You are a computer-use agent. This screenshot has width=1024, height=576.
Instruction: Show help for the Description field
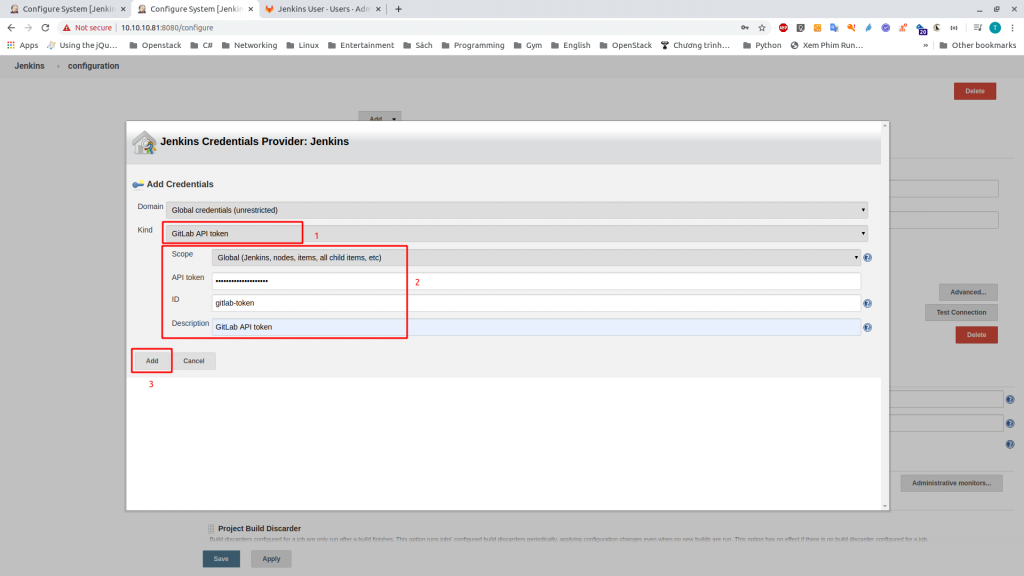click(x=867, y=327)
